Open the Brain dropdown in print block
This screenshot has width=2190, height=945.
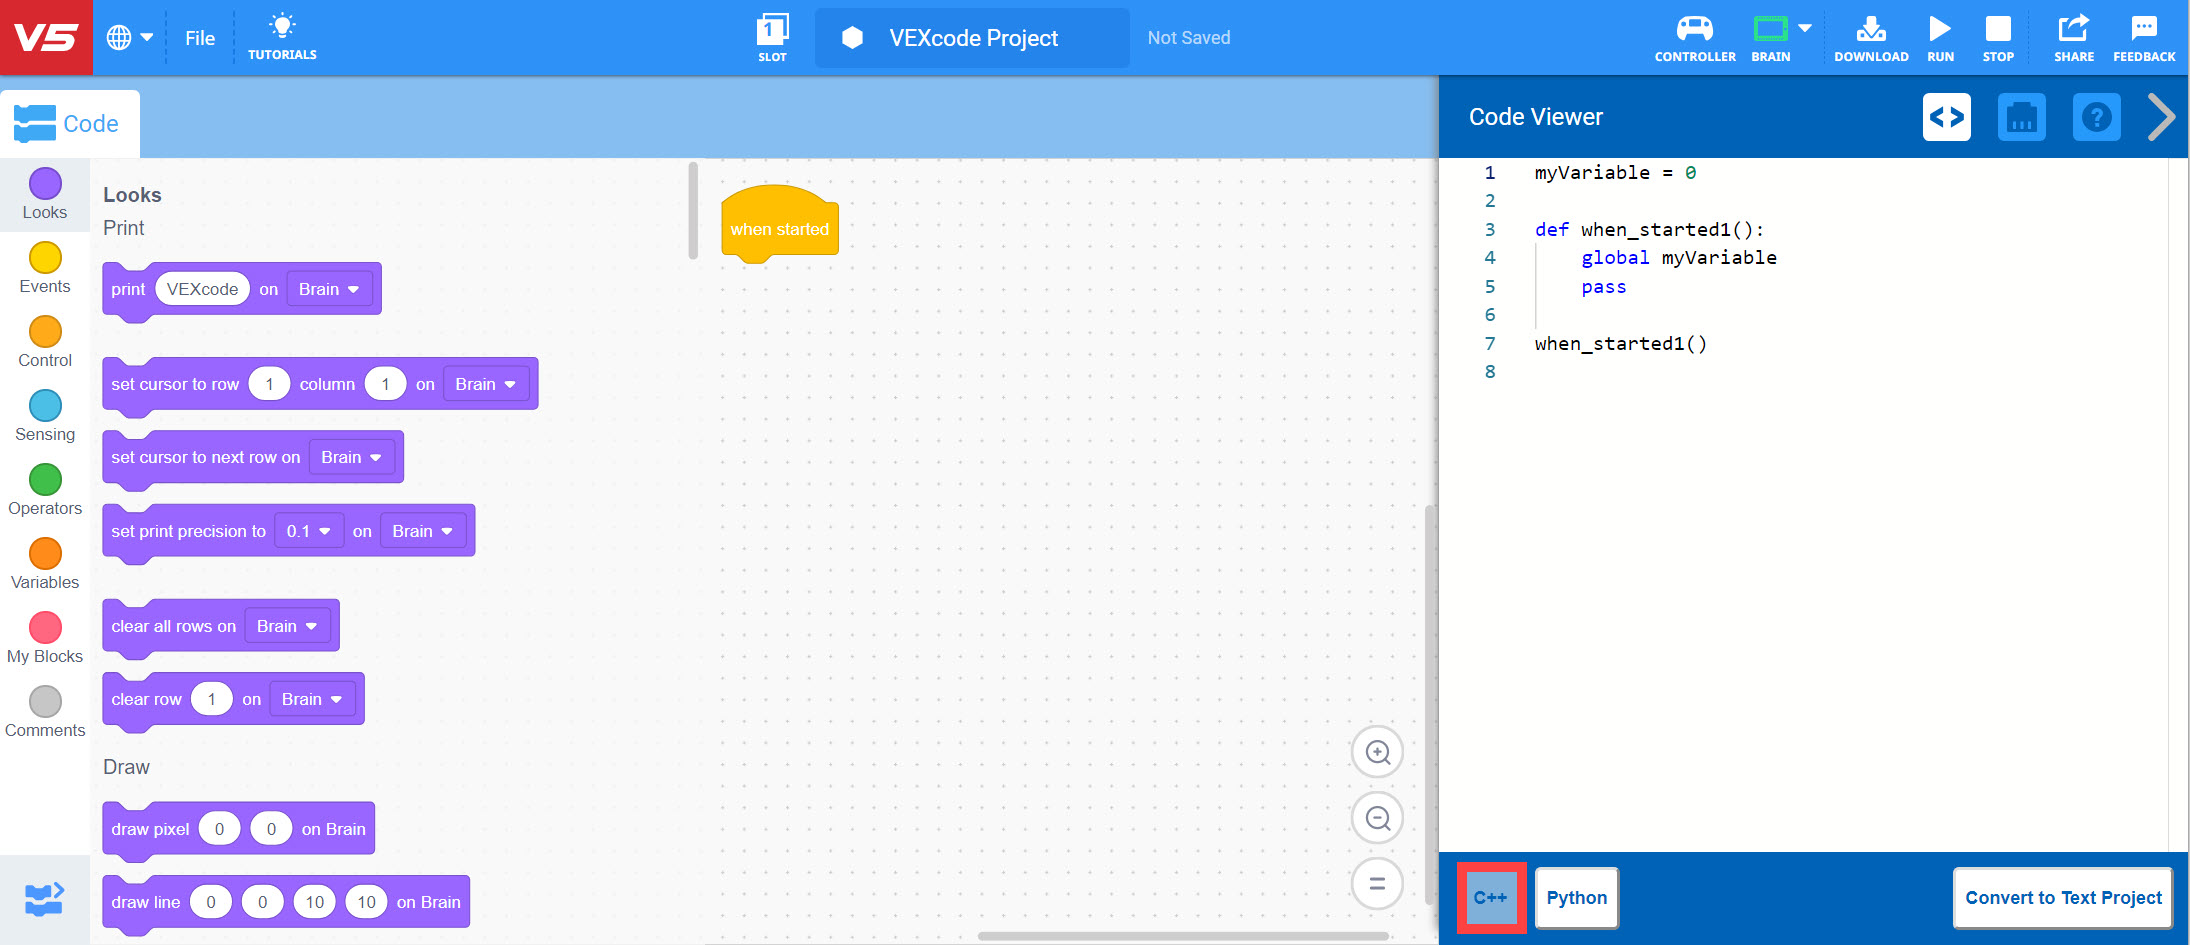coord(328,289)
